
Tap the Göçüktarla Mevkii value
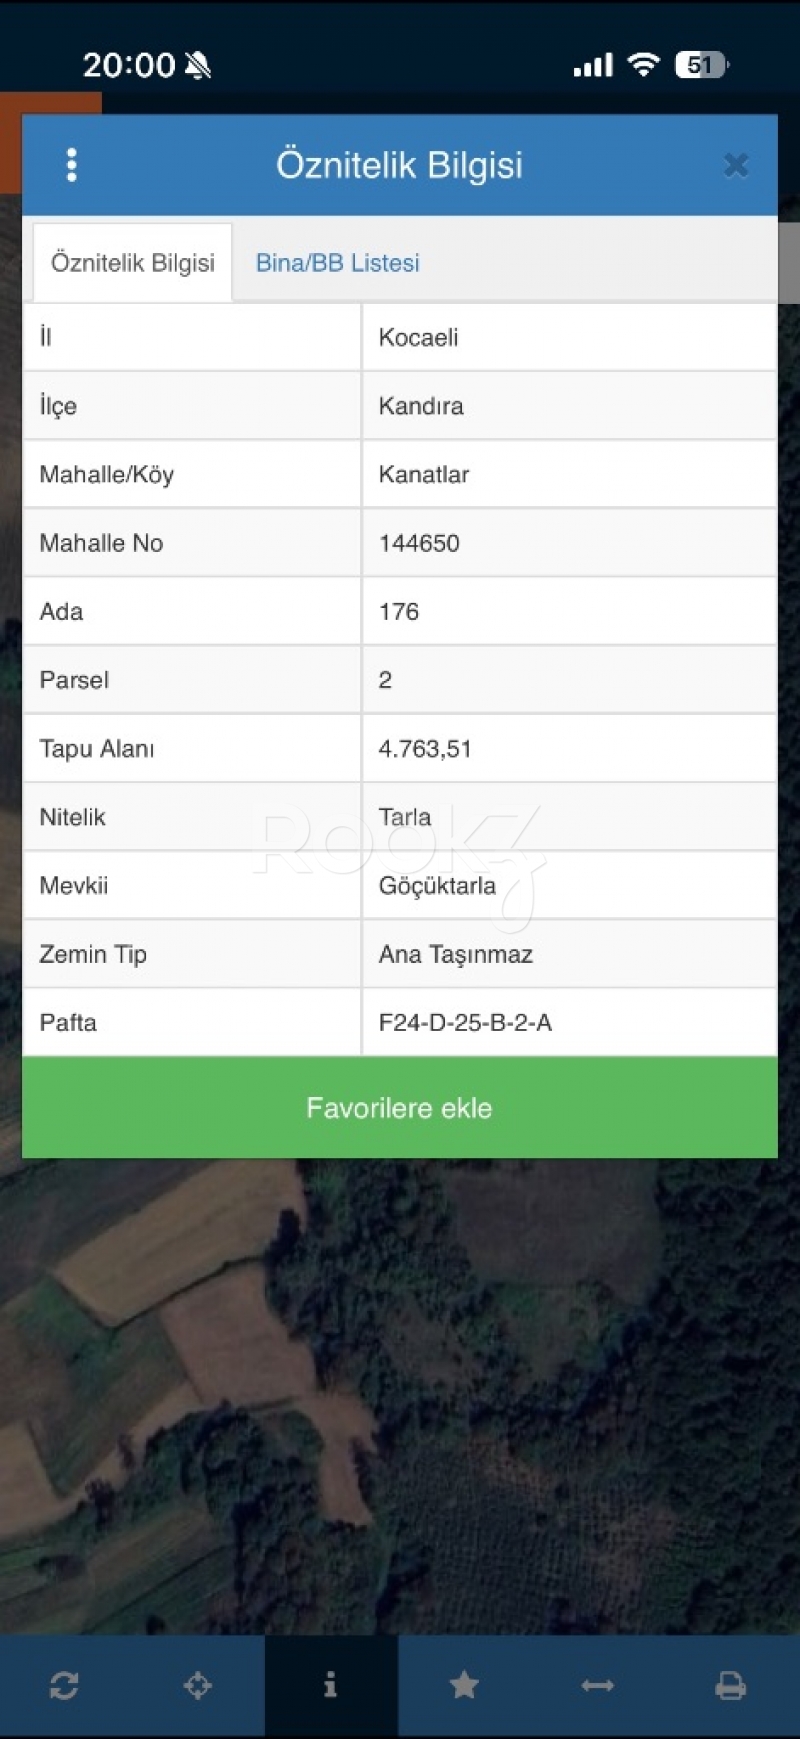[x=437, y=886]
